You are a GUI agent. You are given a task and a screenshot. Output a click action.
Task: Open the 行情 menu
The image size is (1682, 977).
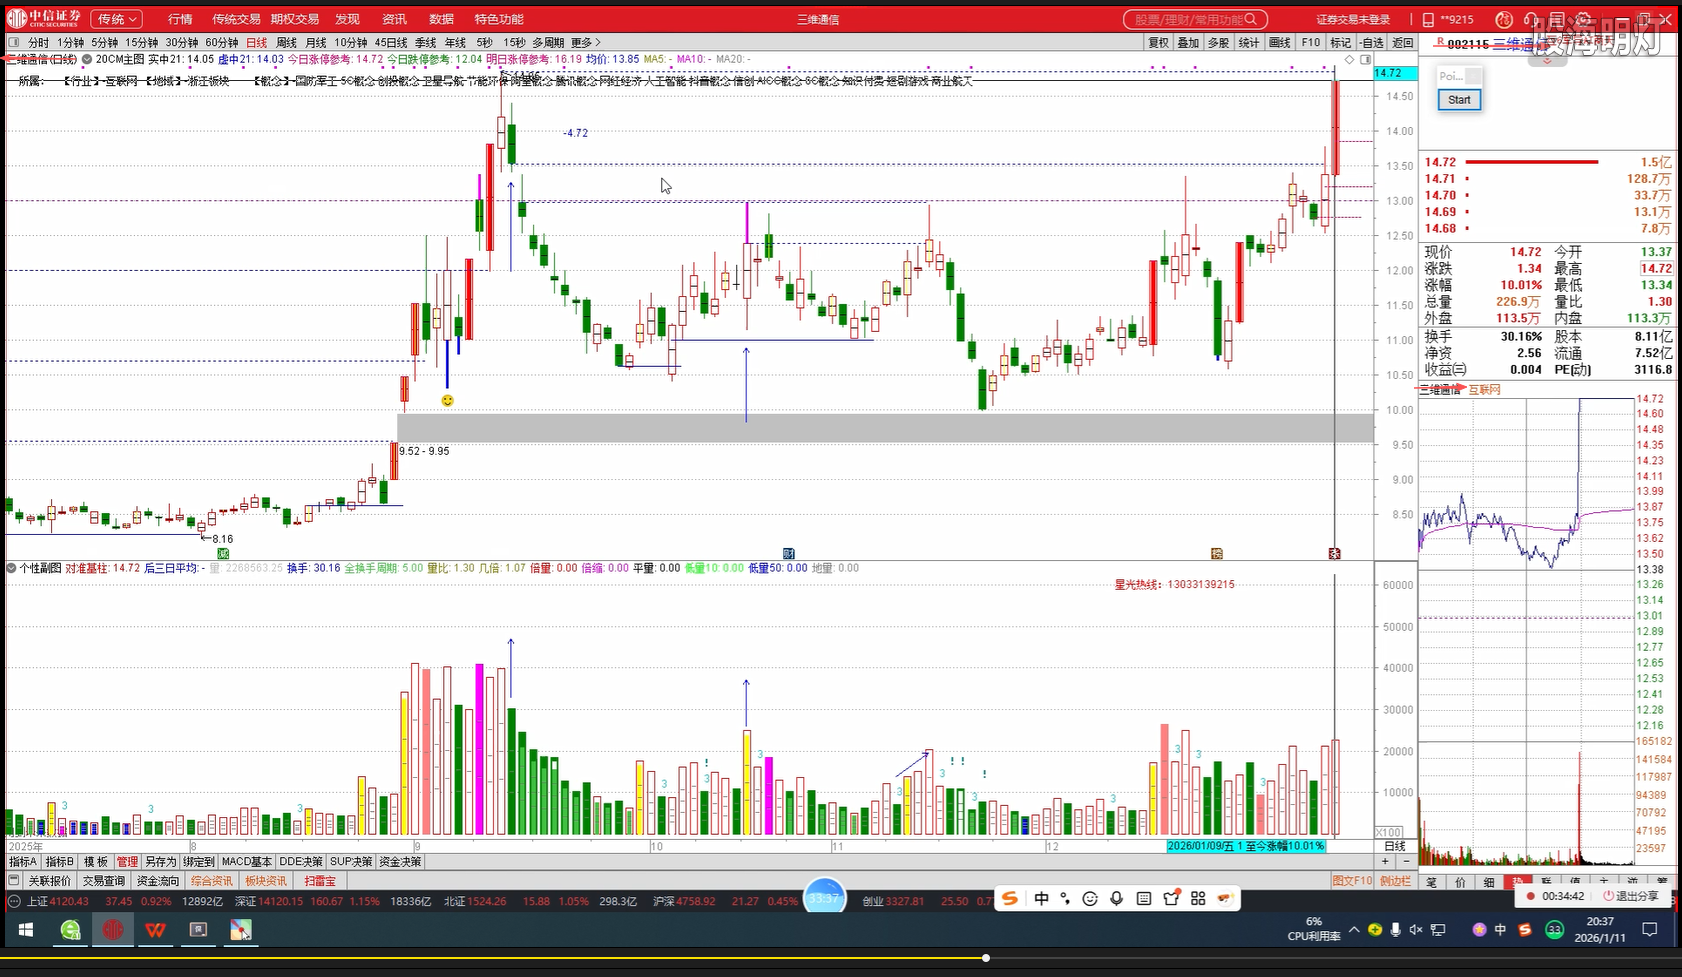click(x=180, y=19)
